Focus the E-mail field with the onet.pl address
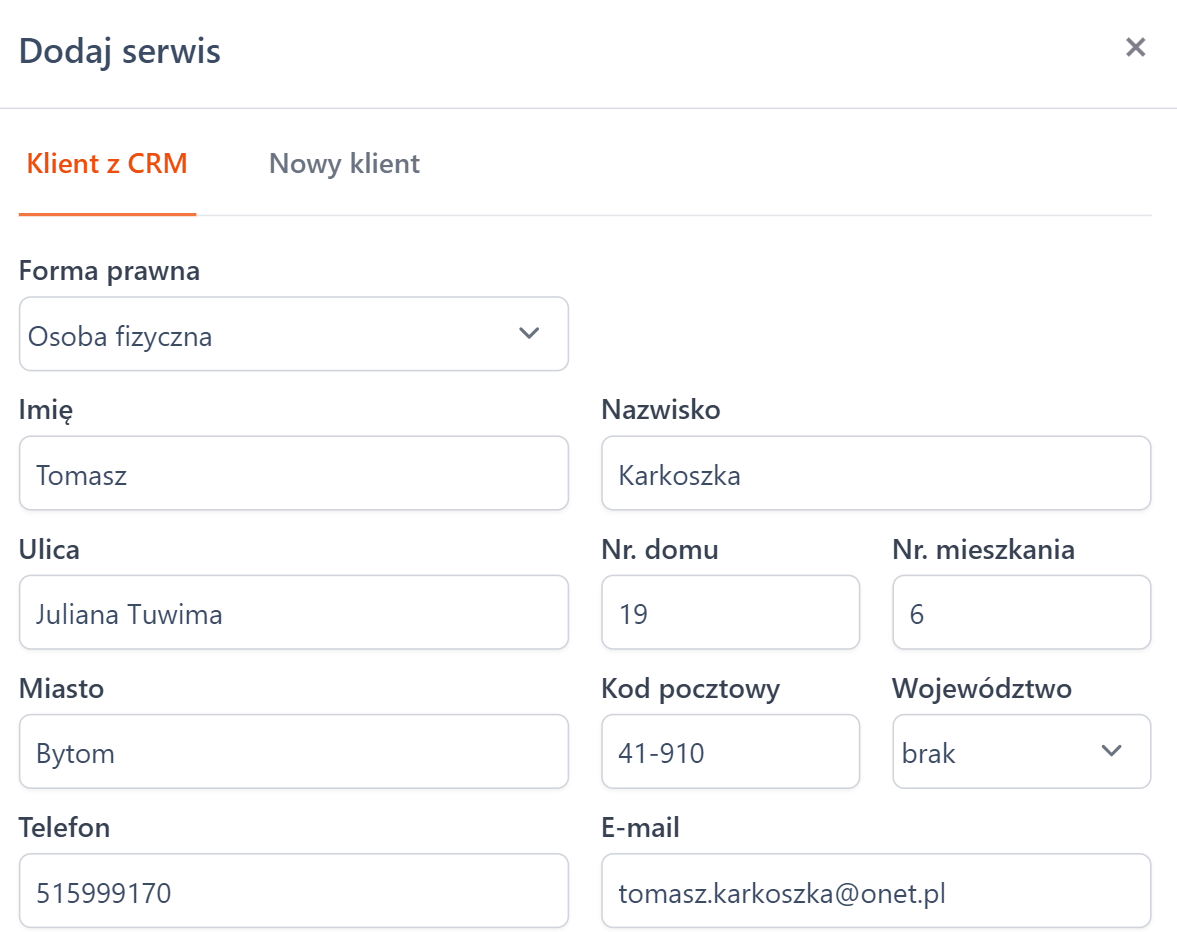Image resolution: width=1177 pixels, height=932 pixels. [x=875, y=891]
